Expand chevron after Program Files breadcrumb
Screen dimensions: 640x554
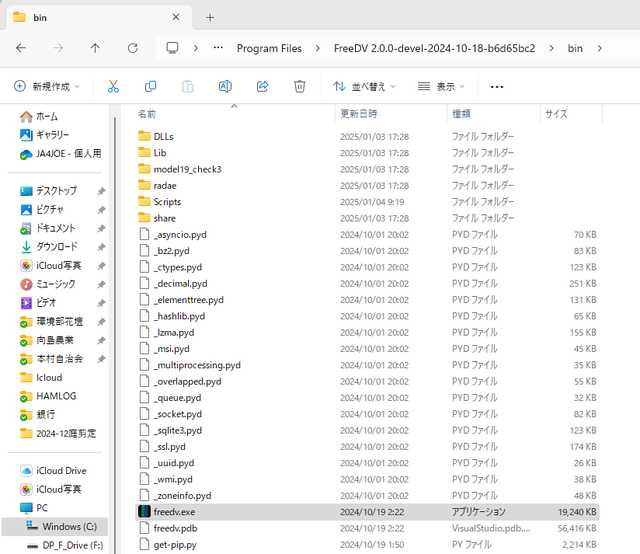point(318,48)
